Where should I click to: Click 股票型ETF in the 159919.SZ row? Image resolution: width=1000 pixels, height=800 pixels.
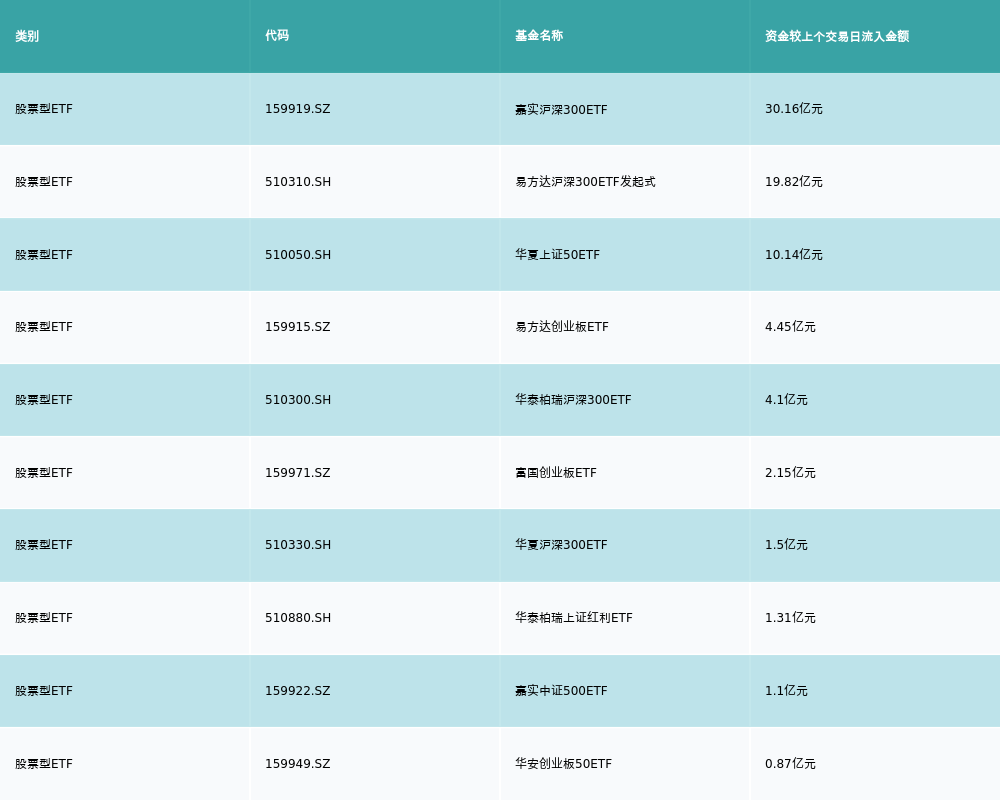(44, 109)
